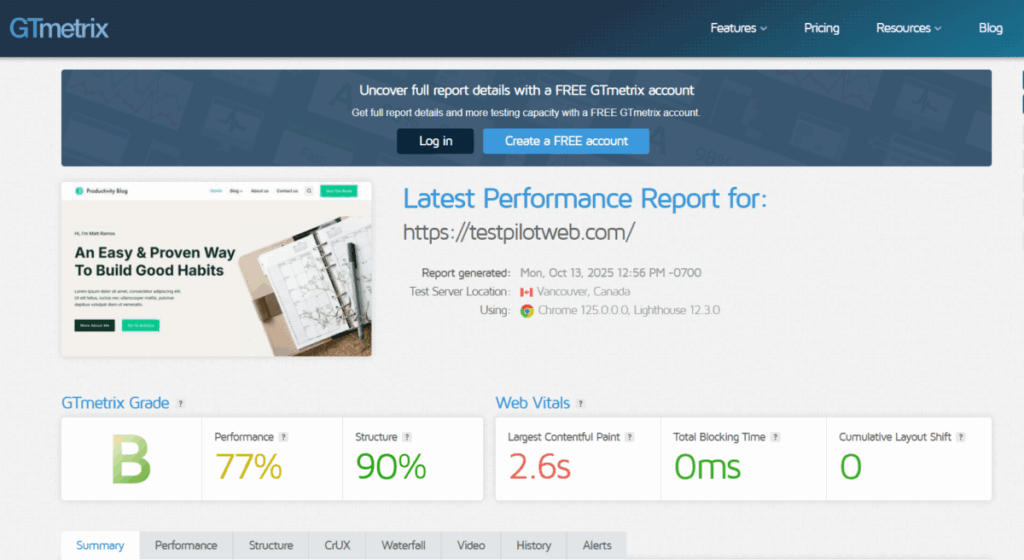
Task: Click the report generated date text
Action: pyautogui.click(x=611, y=273)
